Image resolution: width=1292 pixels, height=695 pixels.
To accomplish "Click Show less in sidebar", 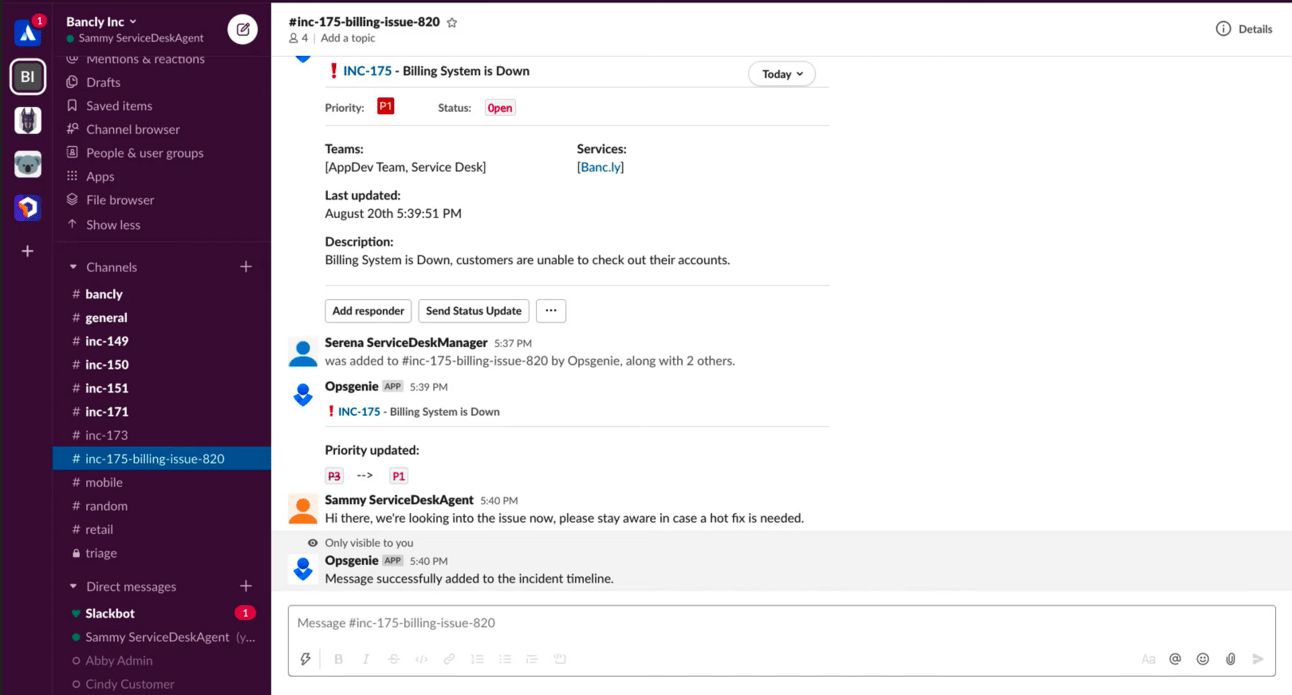I will click(113, 225).
